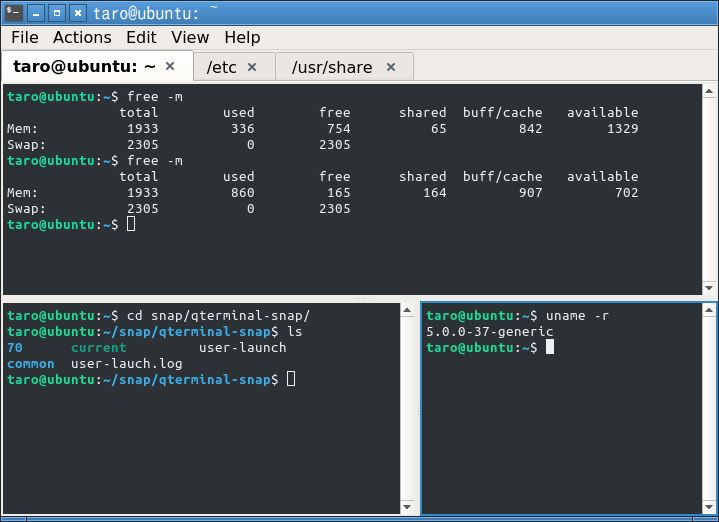The image size is (719, 522).
Task: Switch to the /usr/share tab
Action: pyautogui.click(x=344, y=67)
